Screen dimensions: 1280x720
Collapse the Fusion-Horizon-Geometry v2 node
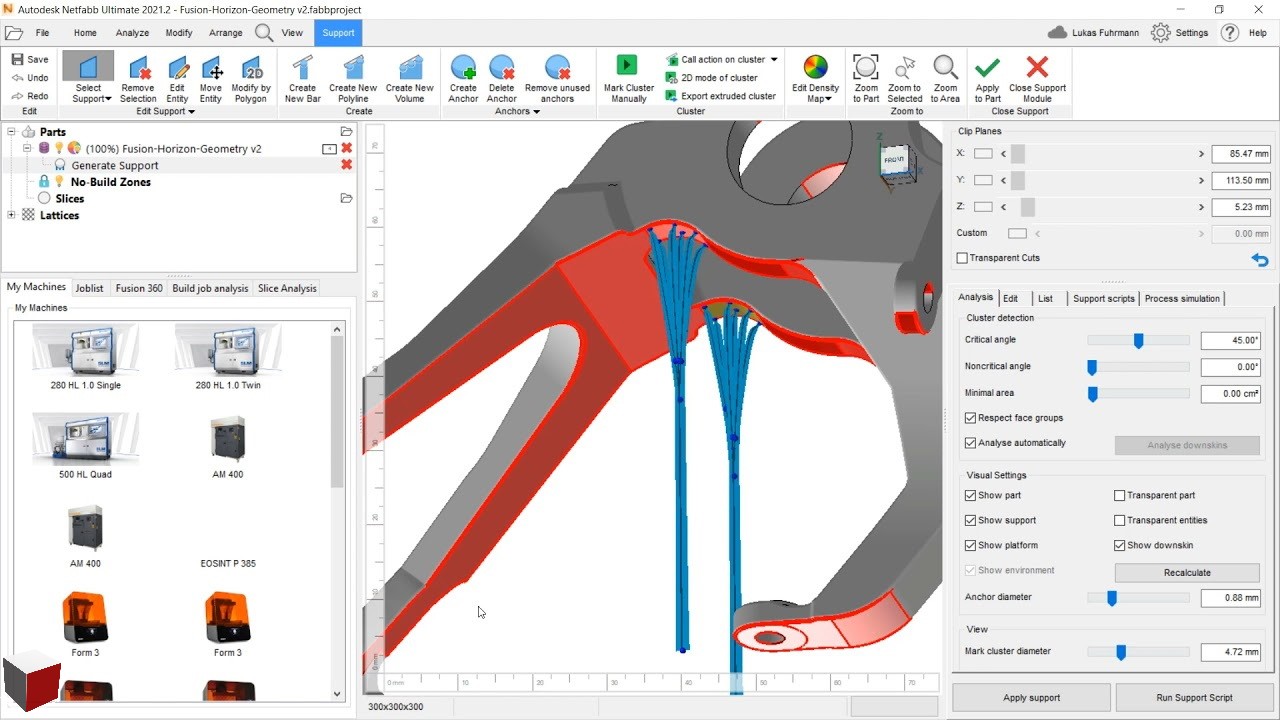click(x=28, y=148)
